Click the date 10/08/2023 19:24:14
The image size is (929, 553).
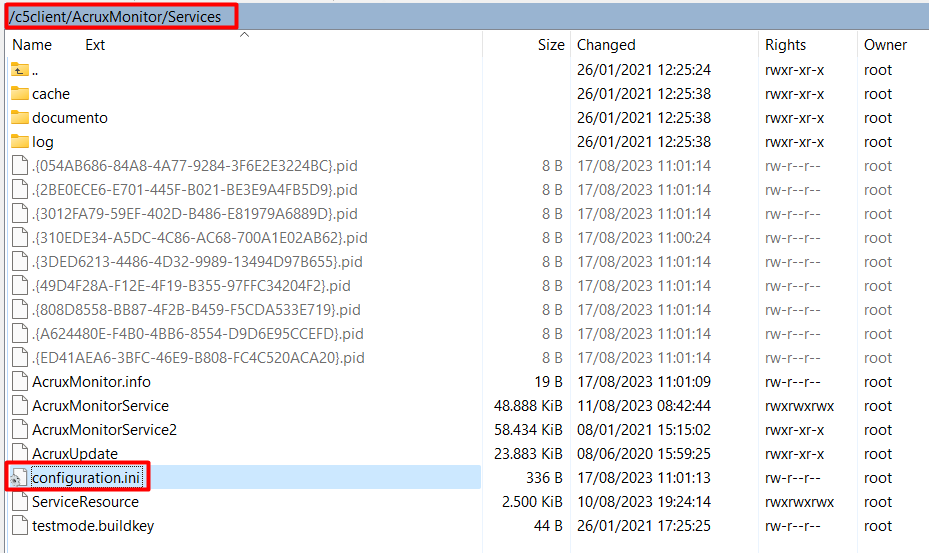[x=644, y=502]
